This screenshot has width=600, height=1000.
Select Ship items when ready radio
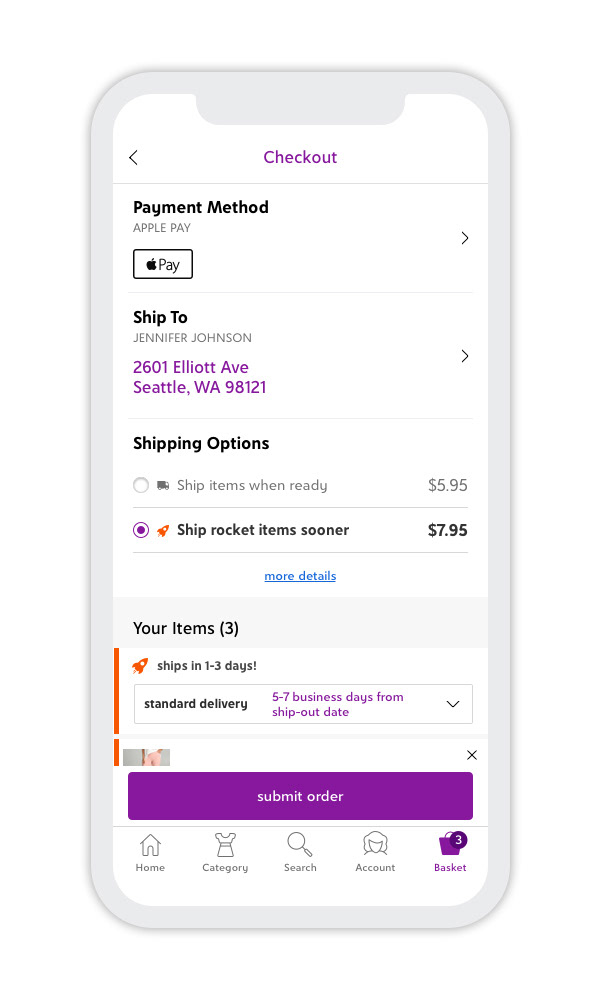coord(141,485)
